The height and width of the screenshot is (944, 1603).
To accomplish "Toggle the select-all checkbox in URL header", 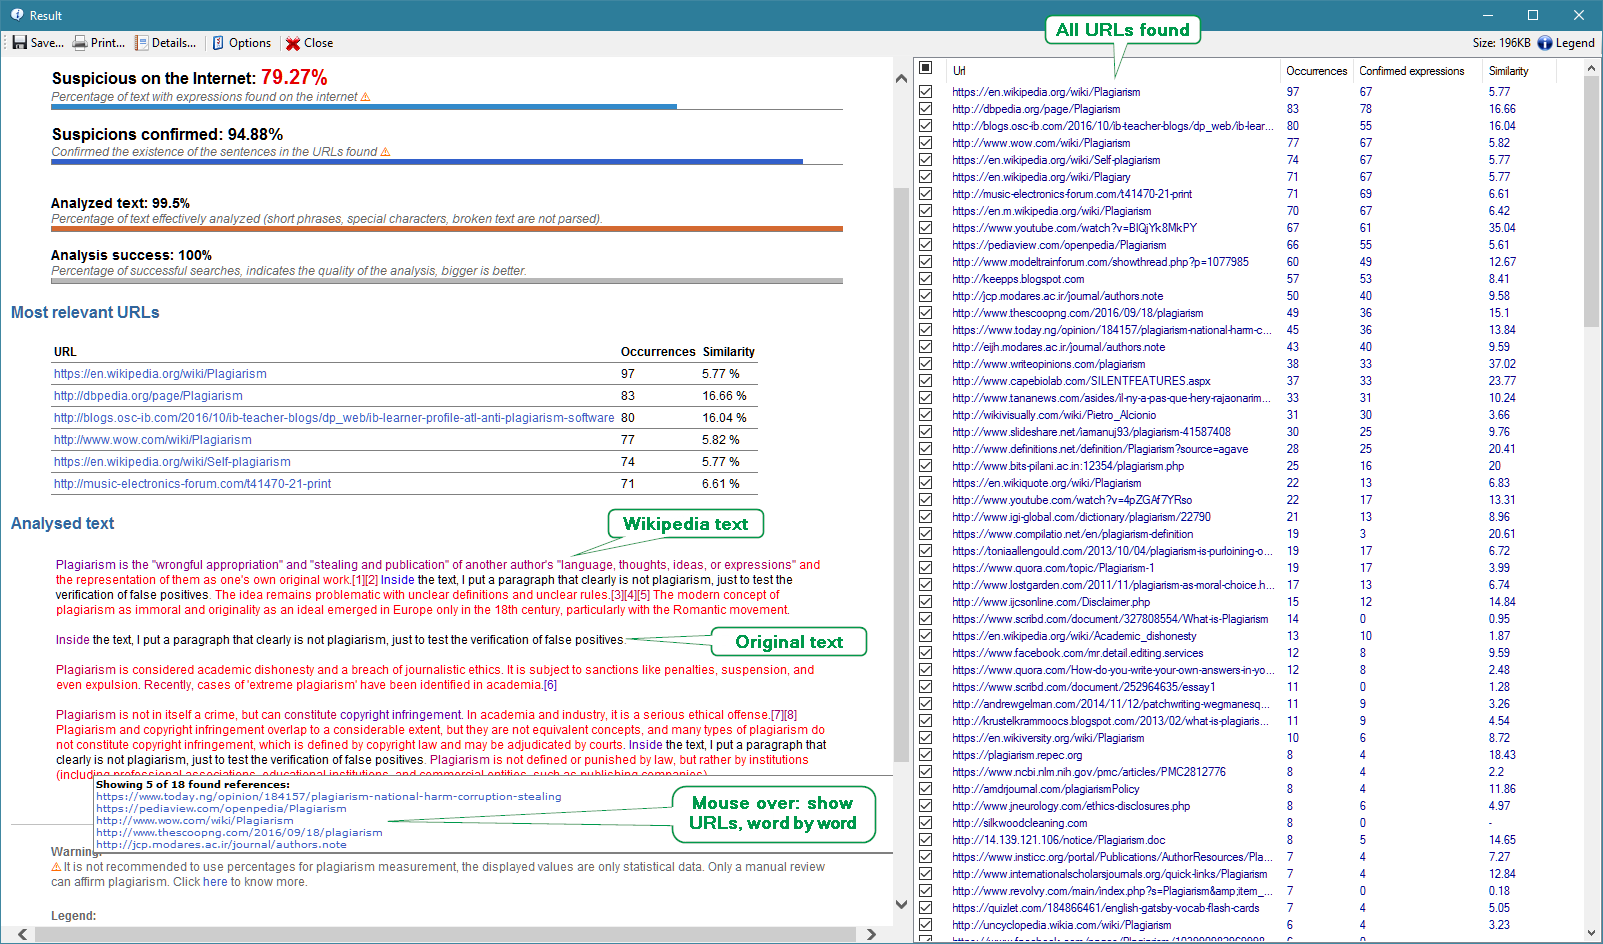I will coord(926,68).
